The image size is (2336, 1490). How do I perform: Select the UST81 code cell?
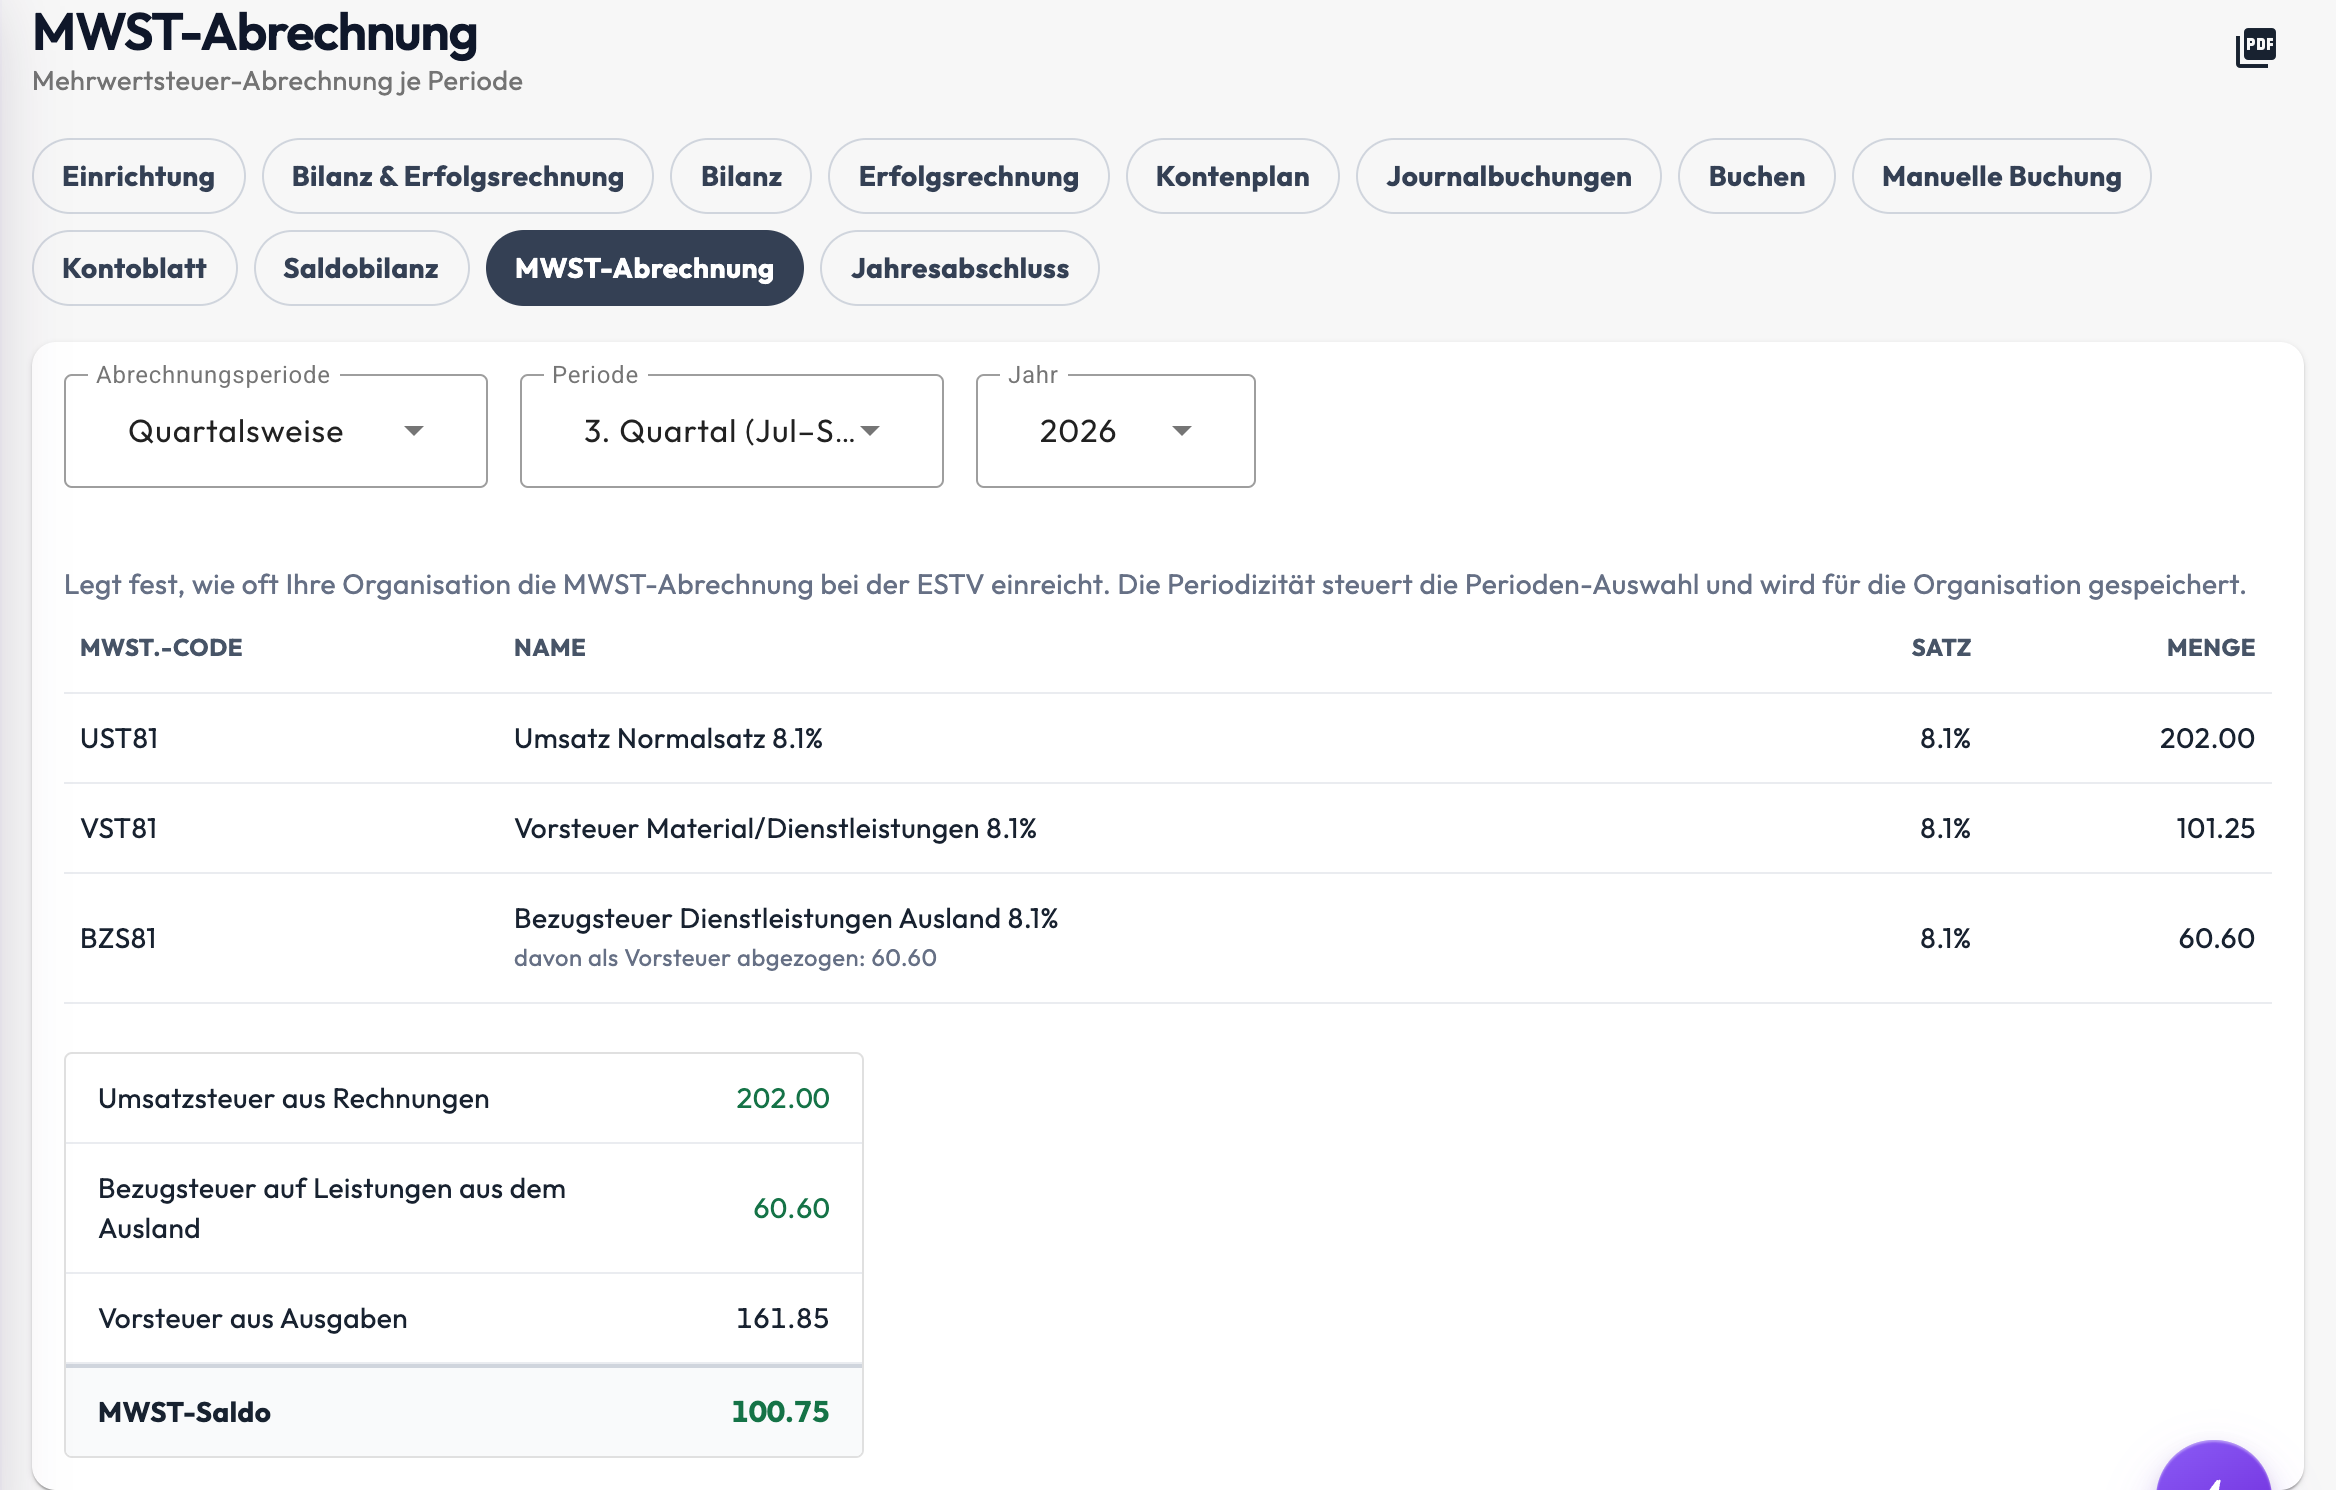click(119, 738)
